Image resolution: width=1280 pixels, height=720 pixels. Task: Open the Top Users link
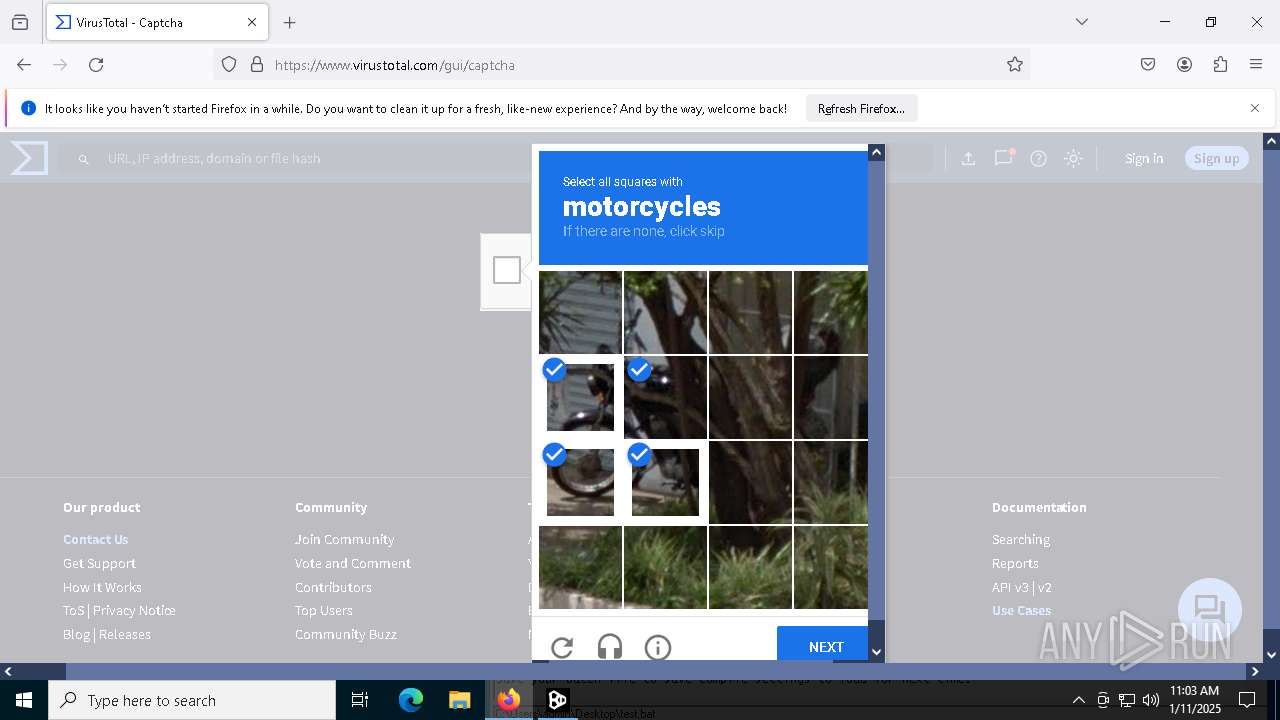coord(324,610)
